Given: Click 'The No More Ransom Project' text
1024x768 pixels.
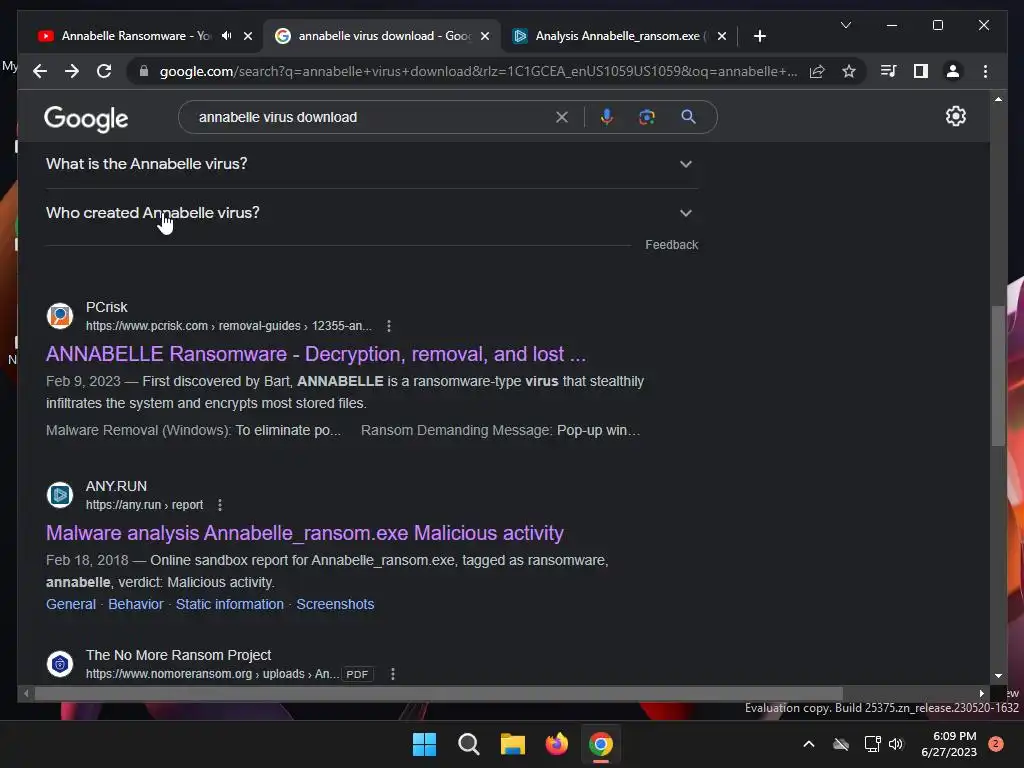Looking at the screenshot, I should tap(178, 655).
